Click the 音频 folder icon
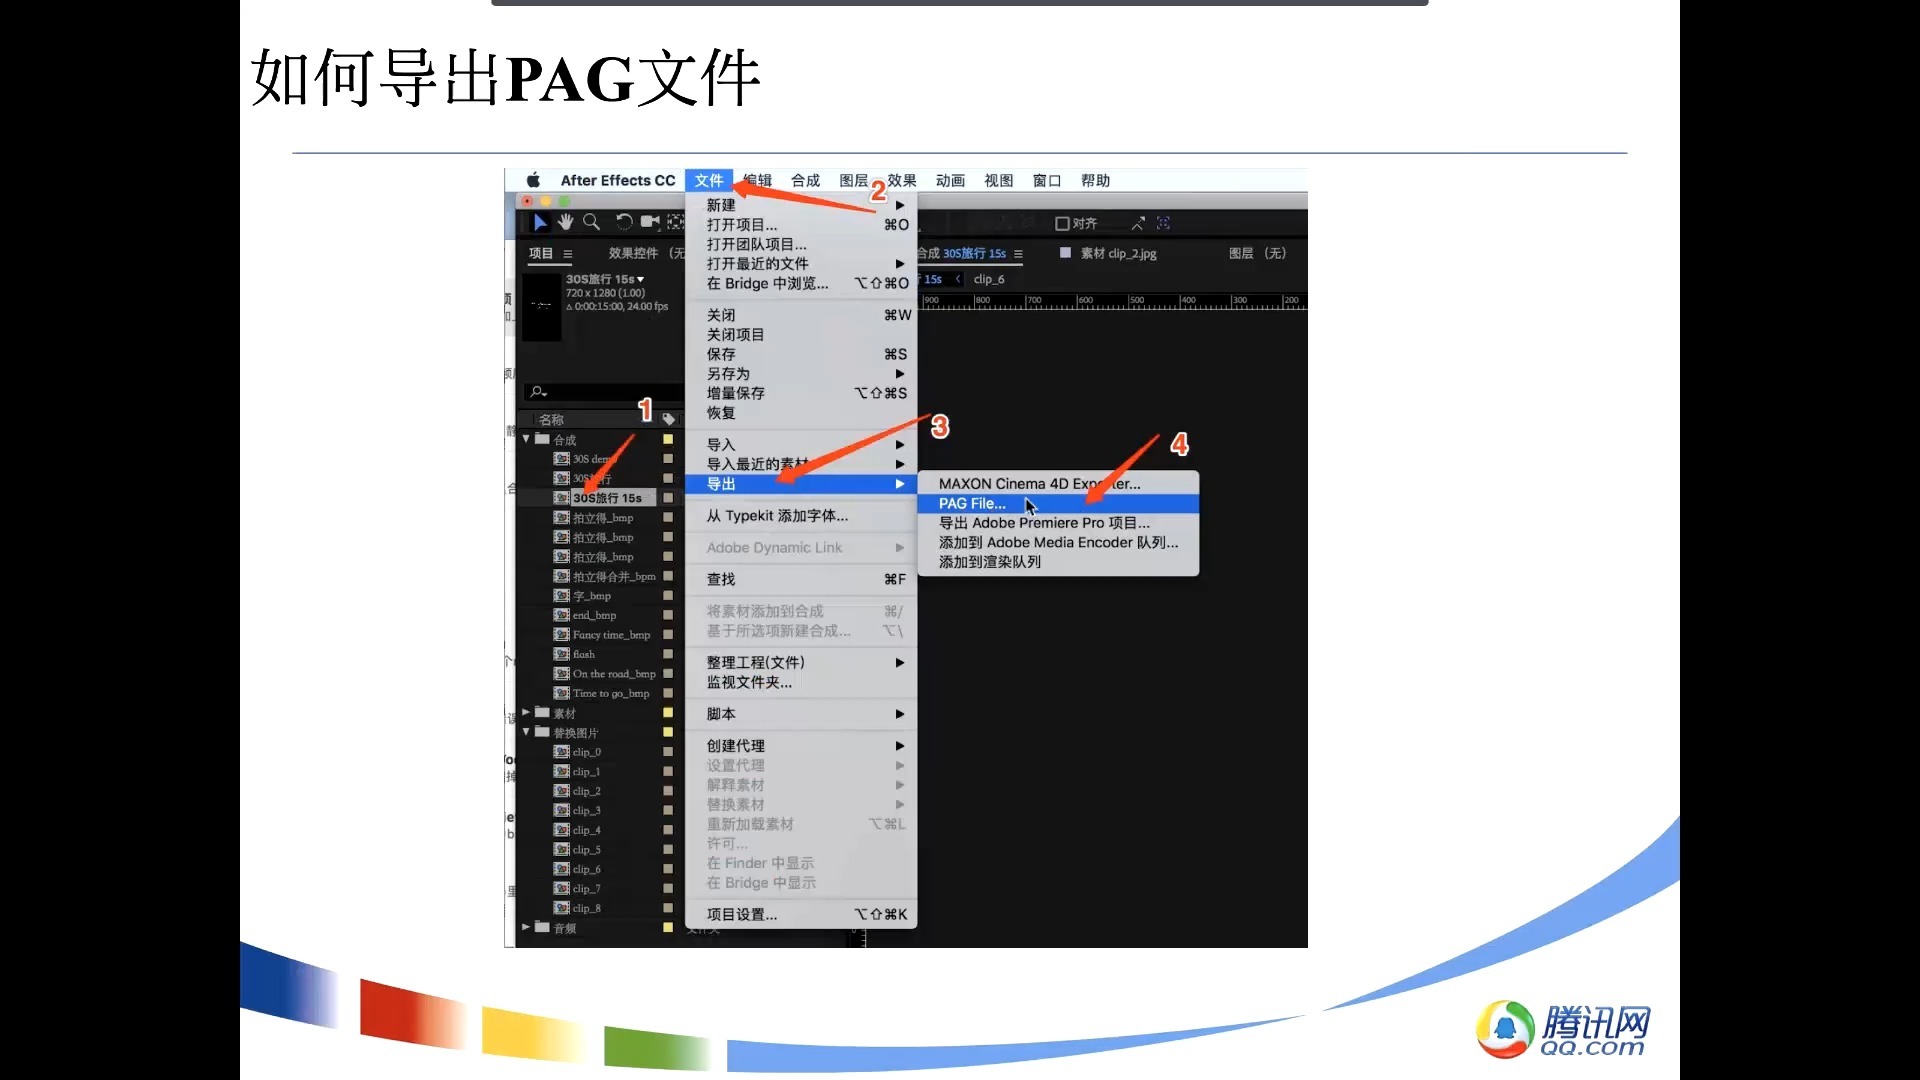Viewport: 1920px width, 1080px height. [x=542, y=927]
